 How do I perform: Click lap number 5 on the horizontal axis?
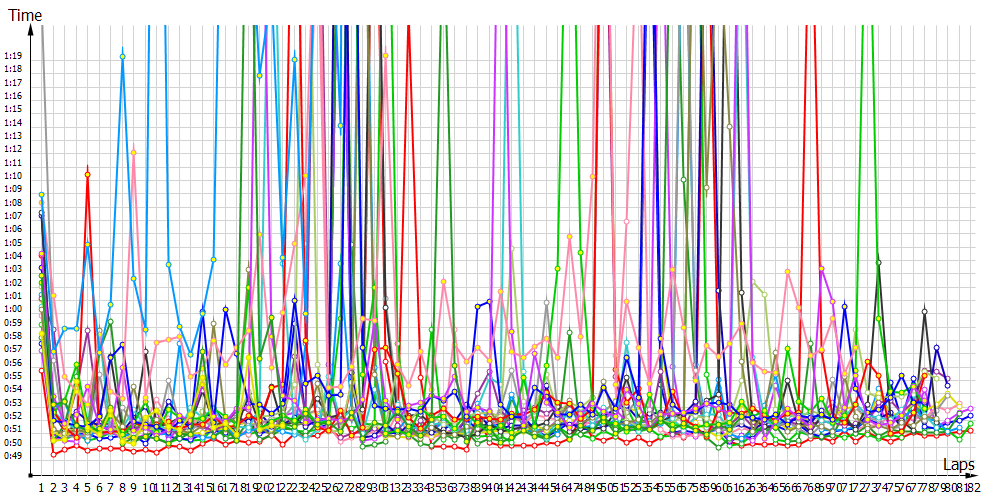[87, 487]
